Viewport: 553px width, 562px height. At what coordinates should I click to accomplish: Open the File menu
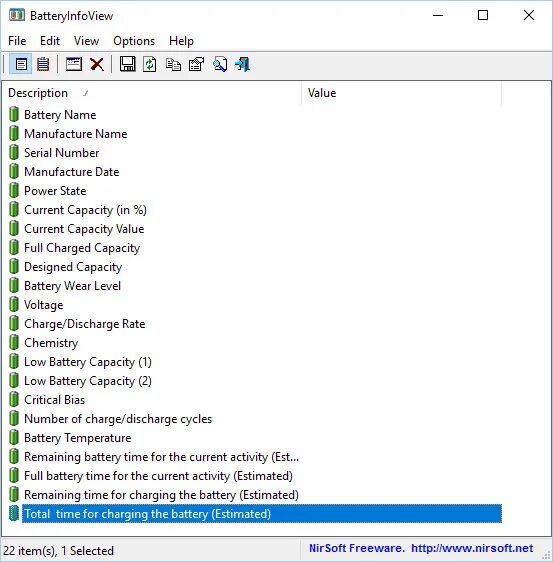17,41
